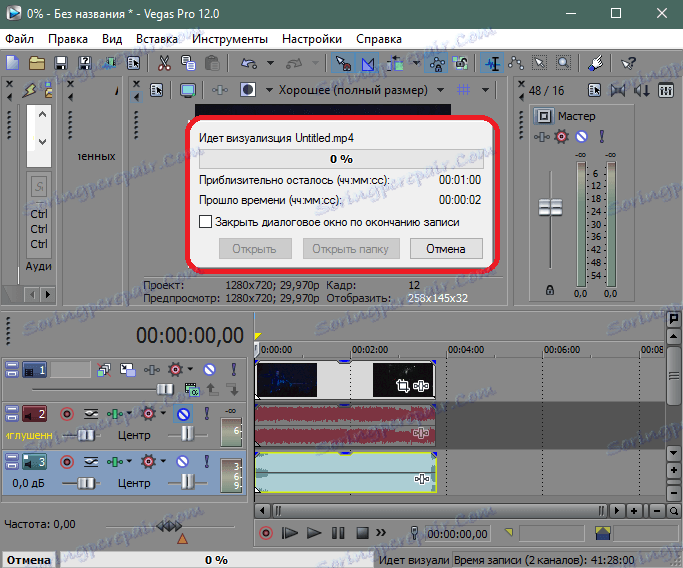Image resolution: width=683 pixels, height=568 pixels.
Task: Arm audio track 2 for record
Action: (67, 413)
